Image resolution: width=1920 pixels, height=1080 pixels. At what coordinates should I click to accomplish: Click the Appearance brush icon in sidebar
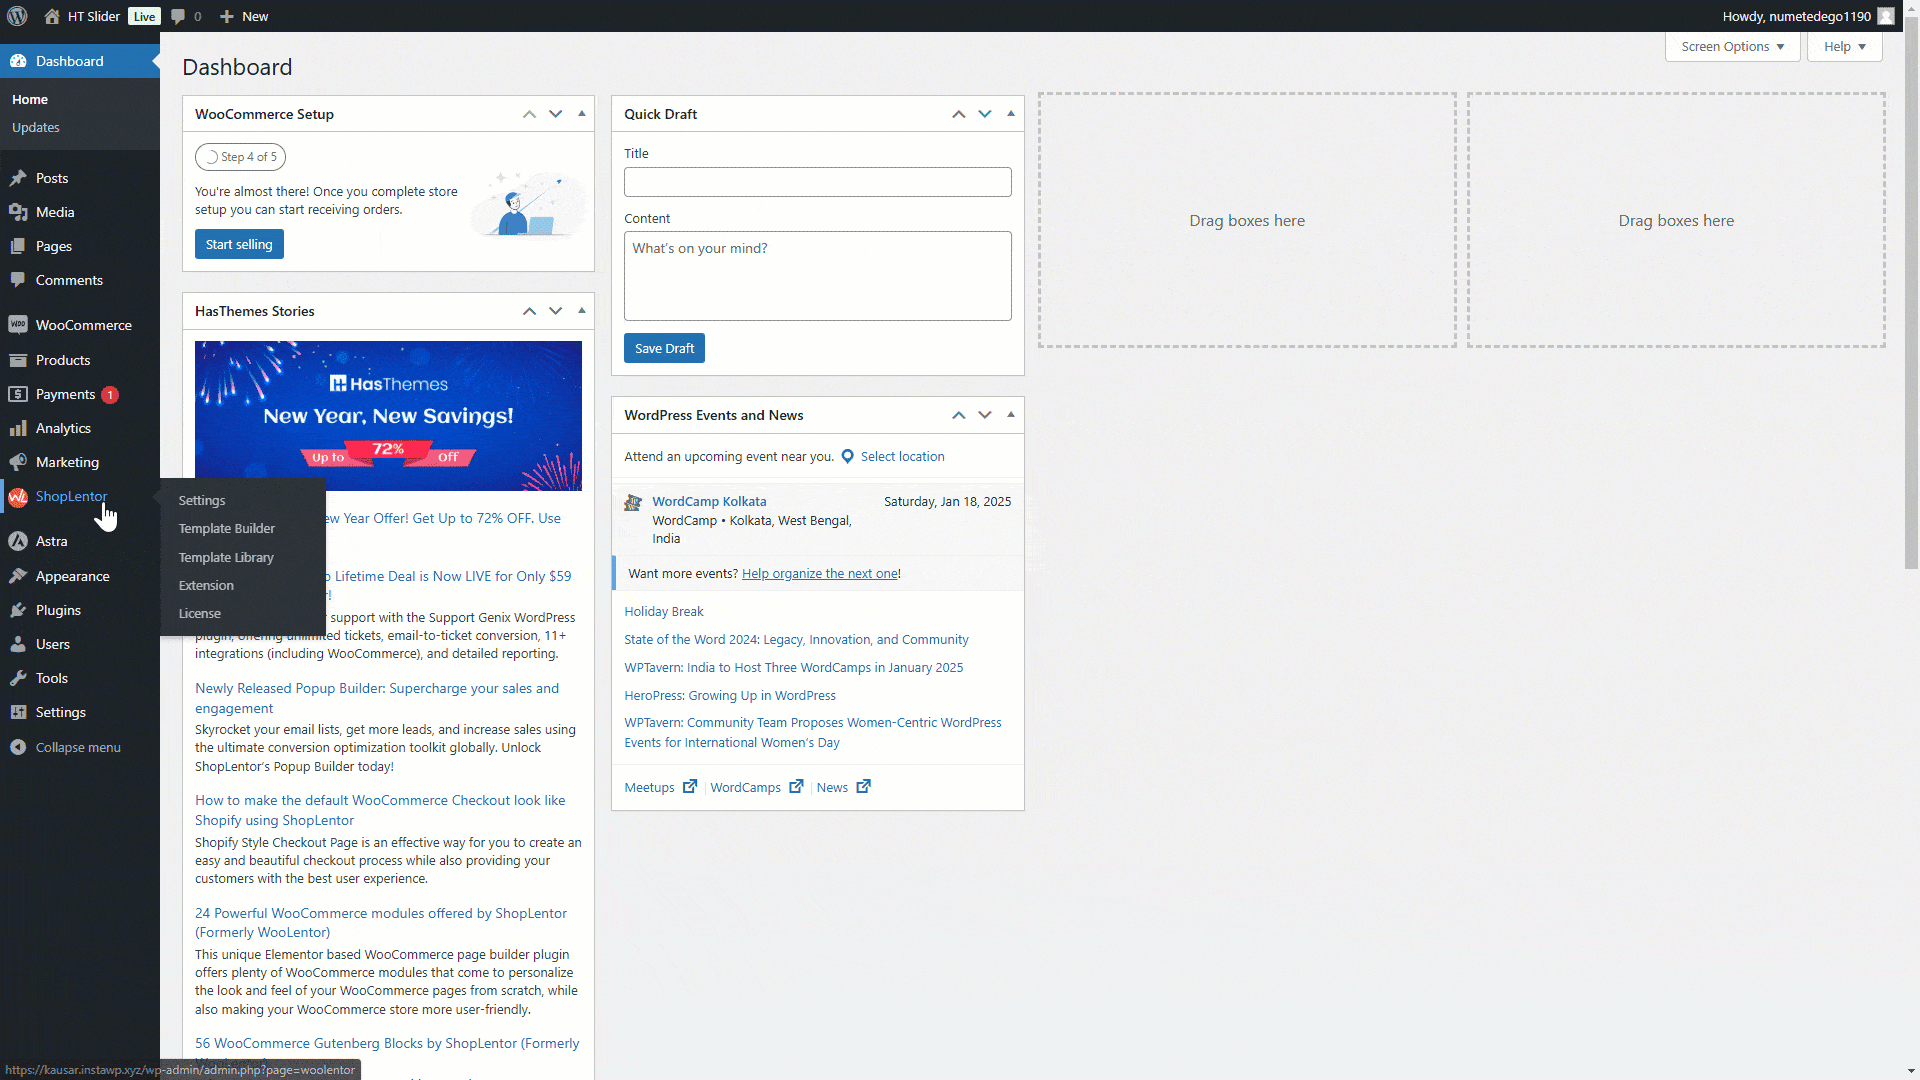coord(19,575)
